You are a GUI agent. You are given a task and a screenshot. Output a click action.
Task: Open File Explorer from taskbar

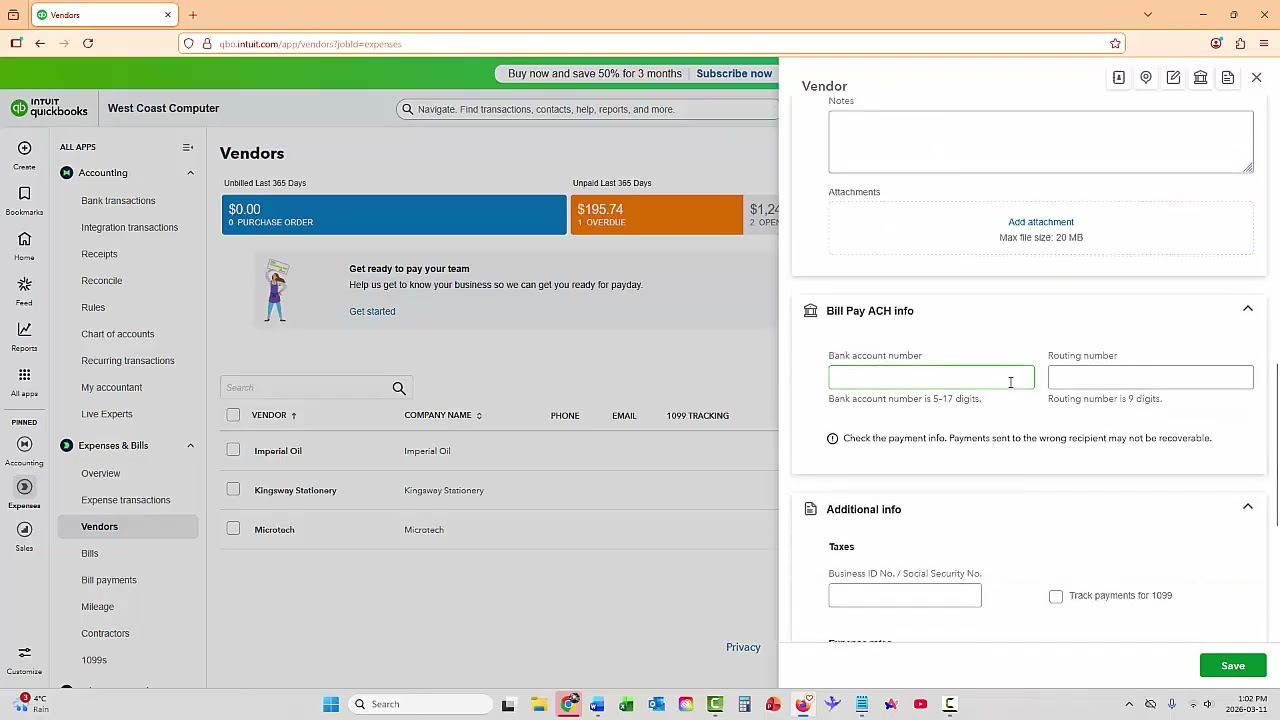coord(538,704)
